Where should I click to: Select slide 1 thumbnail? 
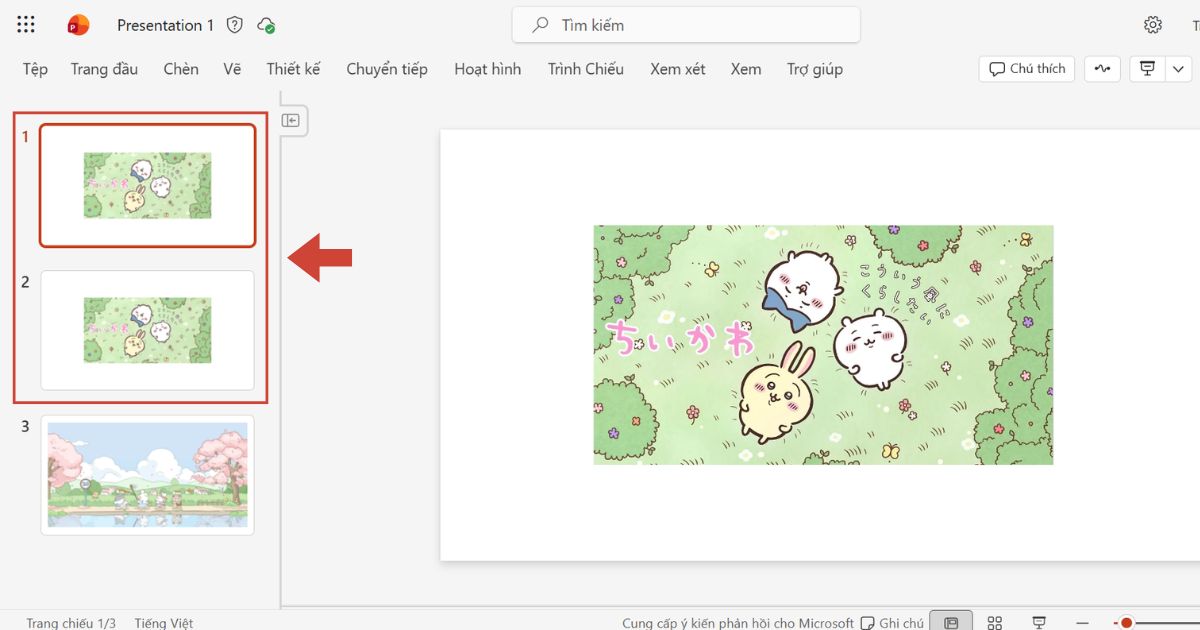(x=147, y=185)
